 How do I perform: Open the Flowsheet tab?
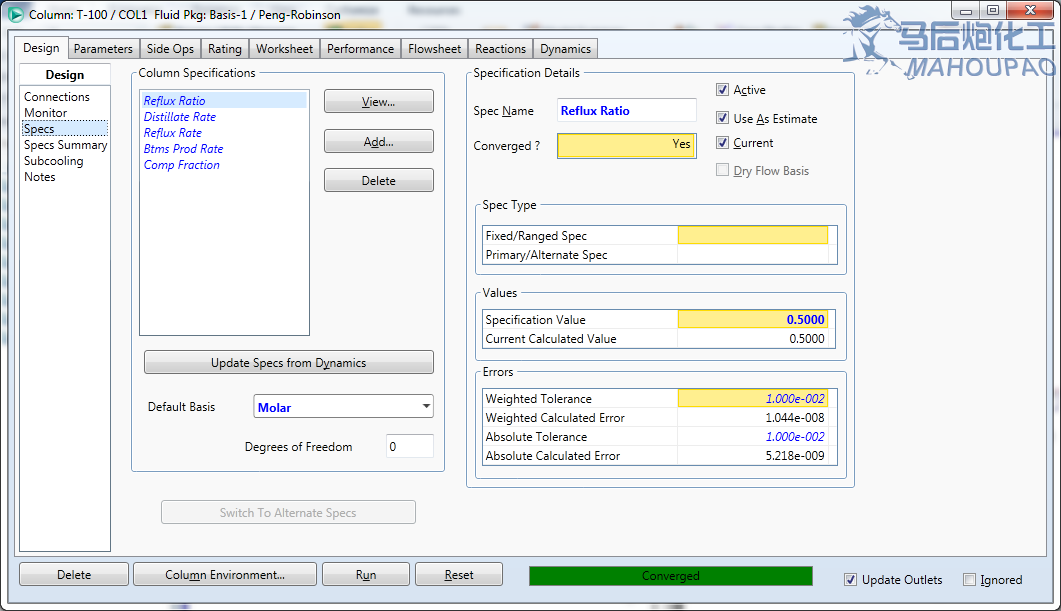pyautogui.click(x=434, y=49)
